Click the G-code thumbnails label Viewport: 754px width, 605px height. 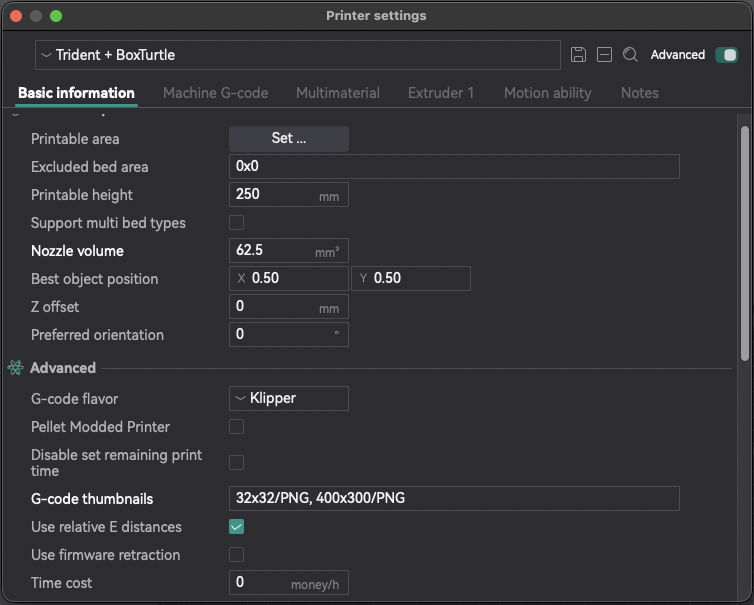pos(92,499)
